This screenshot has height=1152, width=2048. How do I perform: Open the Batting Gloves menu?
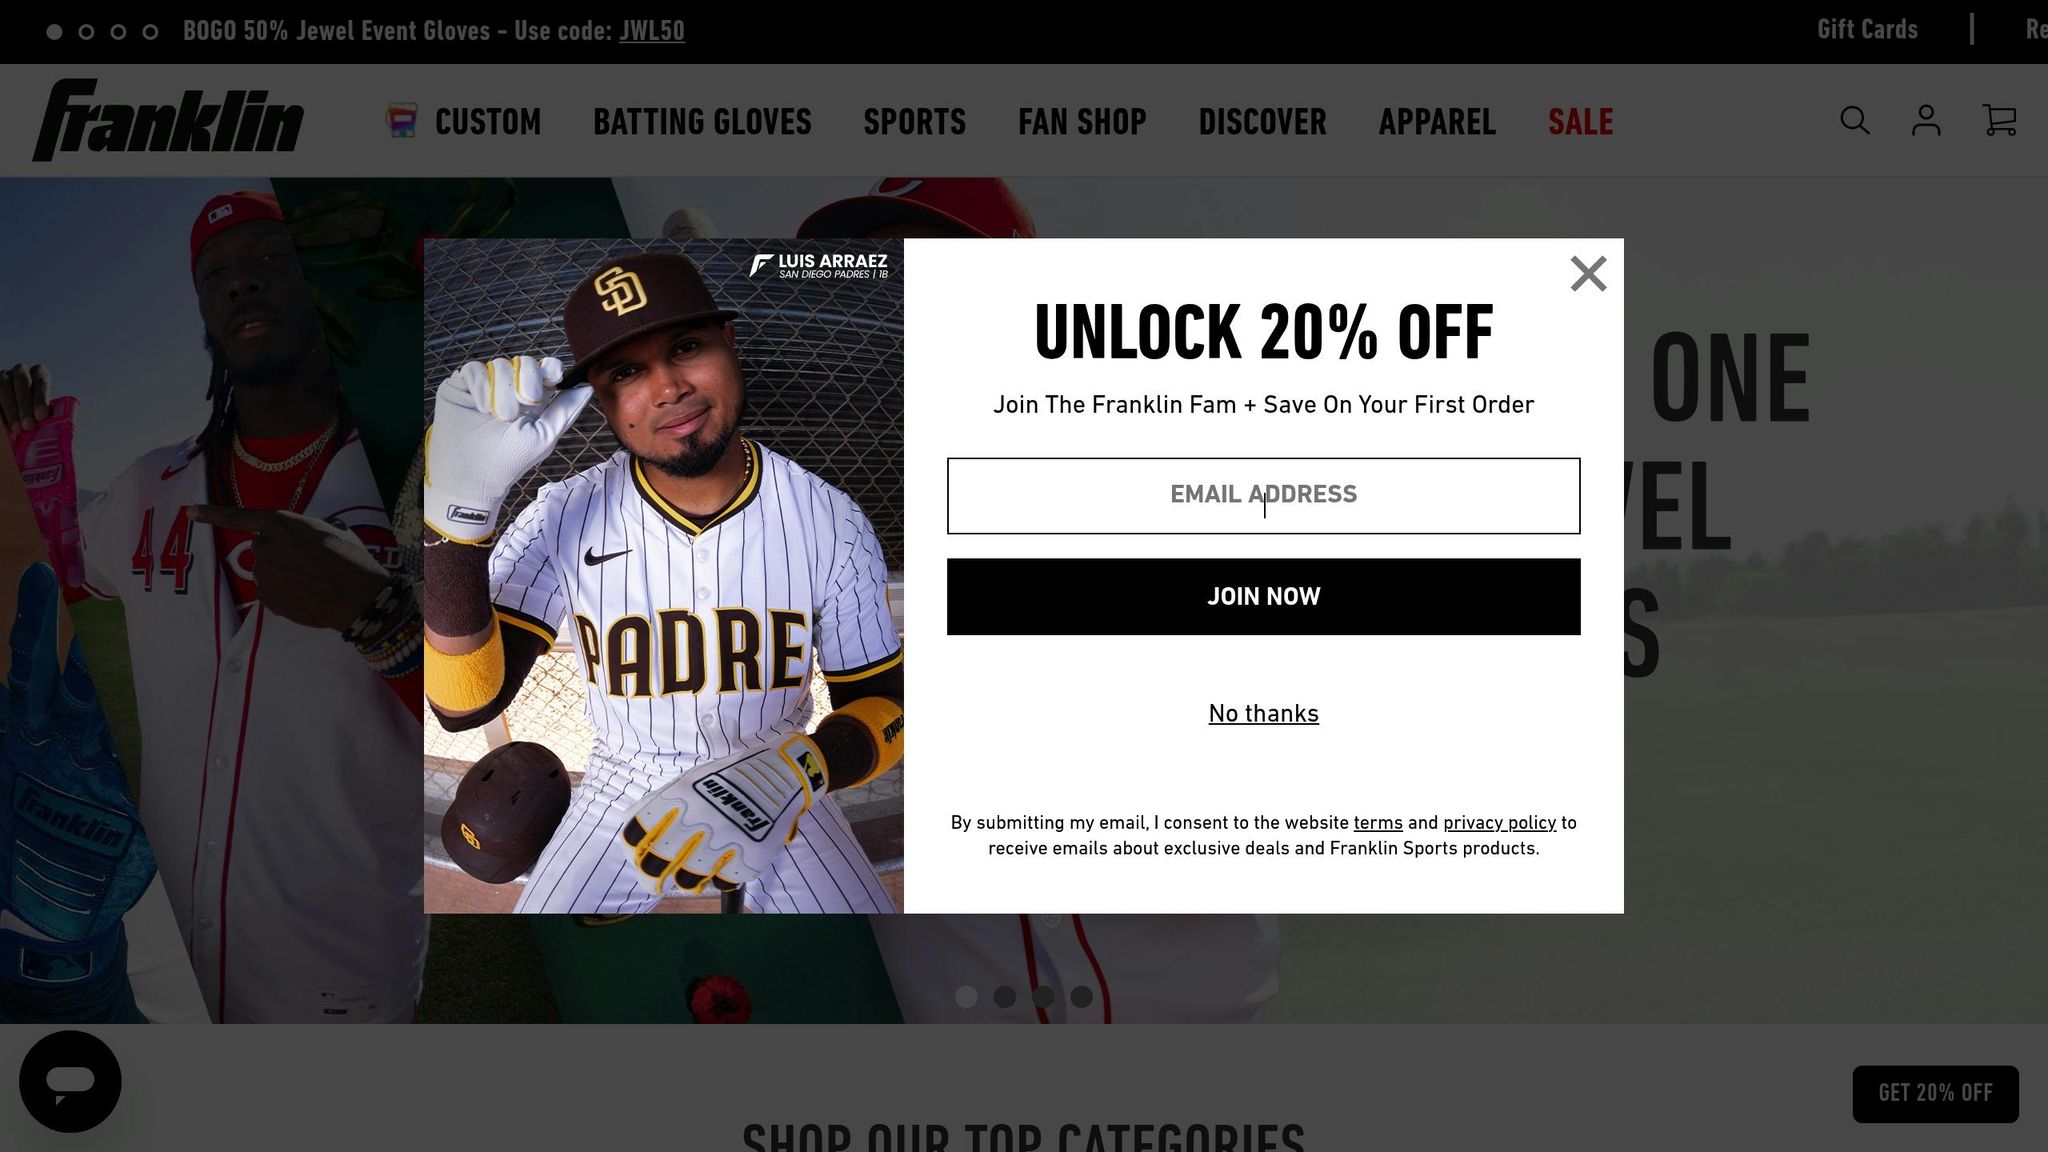[702, 122]
